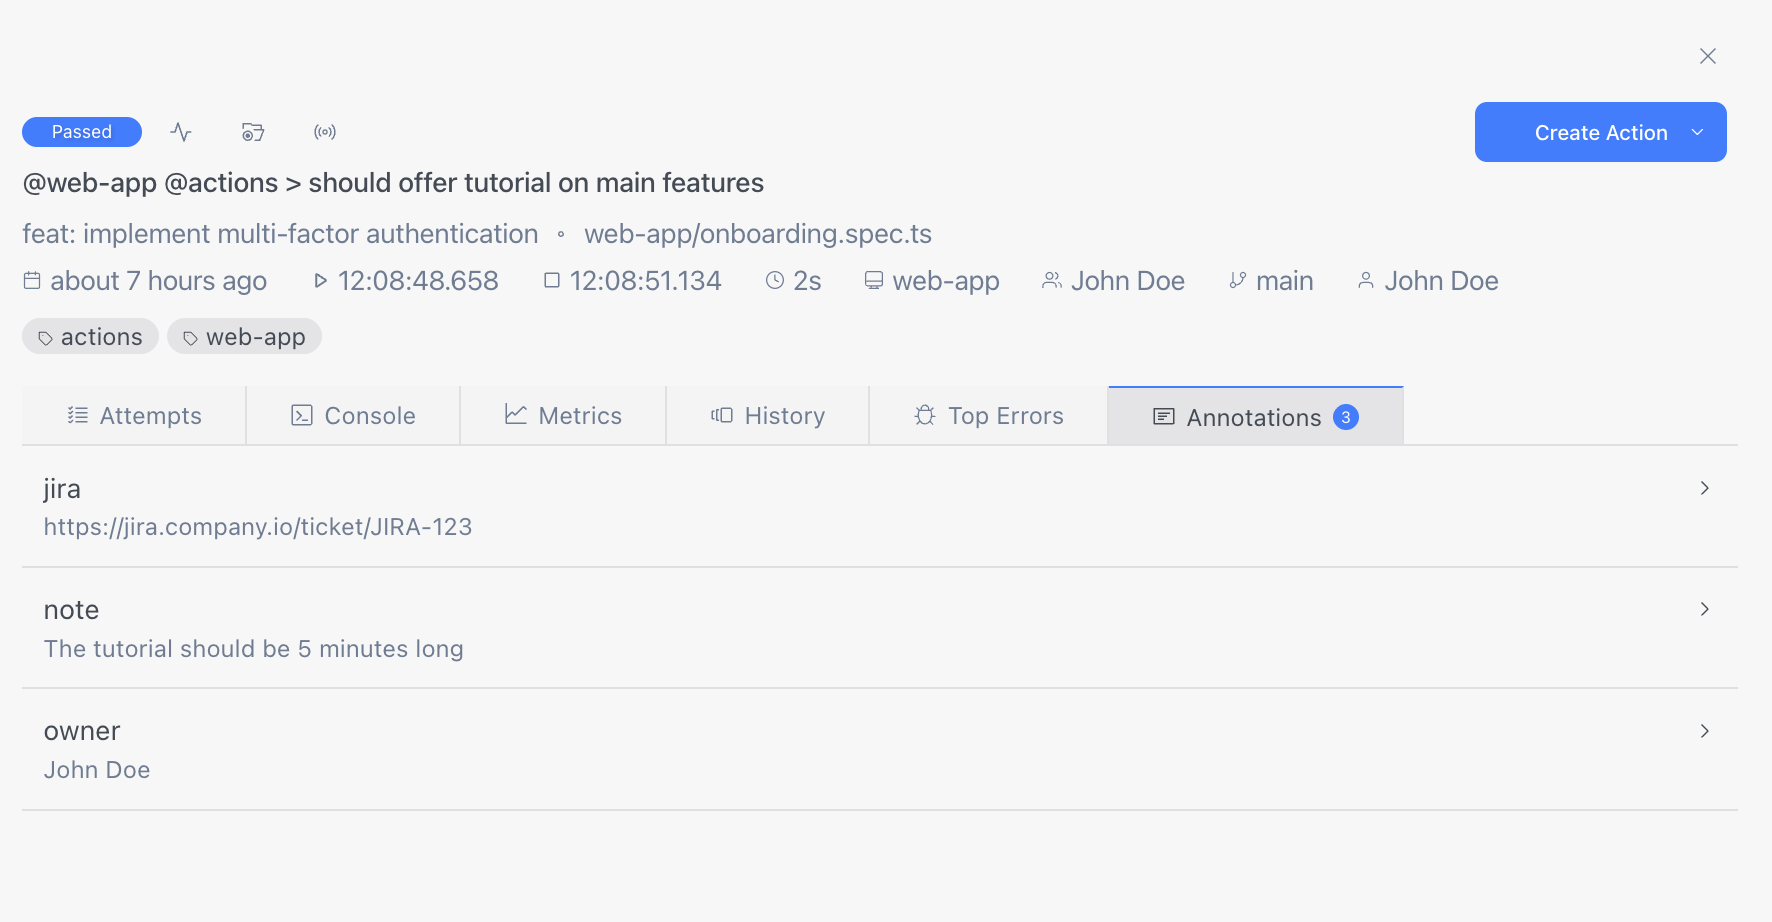Switch to the Metrics tab
The width and height of the screenshot is (1772, 922).
point(563,416)
